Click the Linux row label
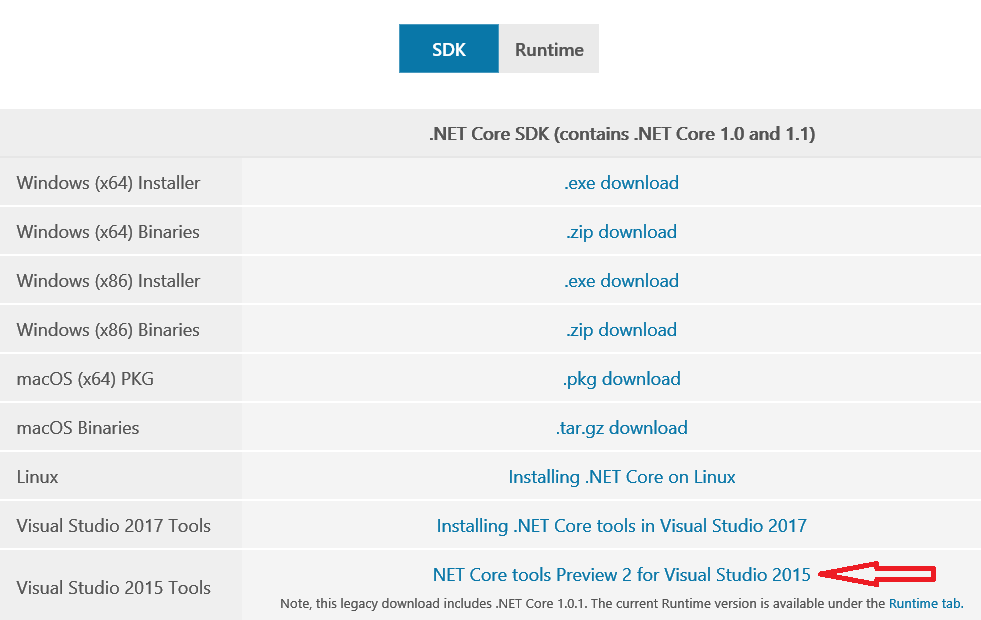The image size is (981, 620). [37, 477]
